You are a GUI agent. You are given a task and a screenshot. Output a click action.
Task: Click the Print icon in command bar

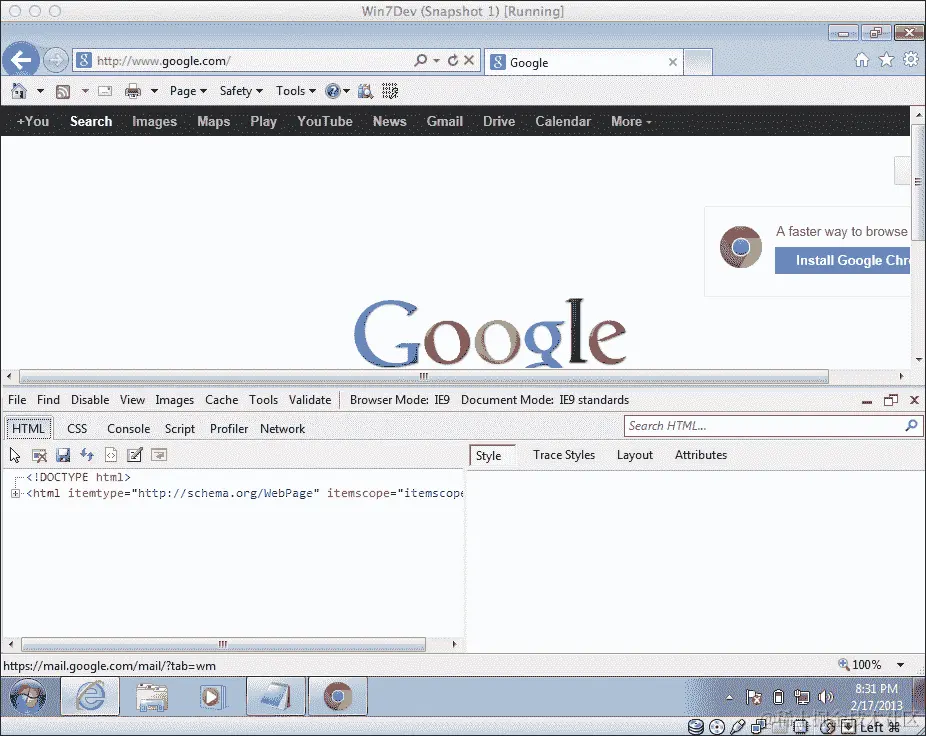point(133,91)
